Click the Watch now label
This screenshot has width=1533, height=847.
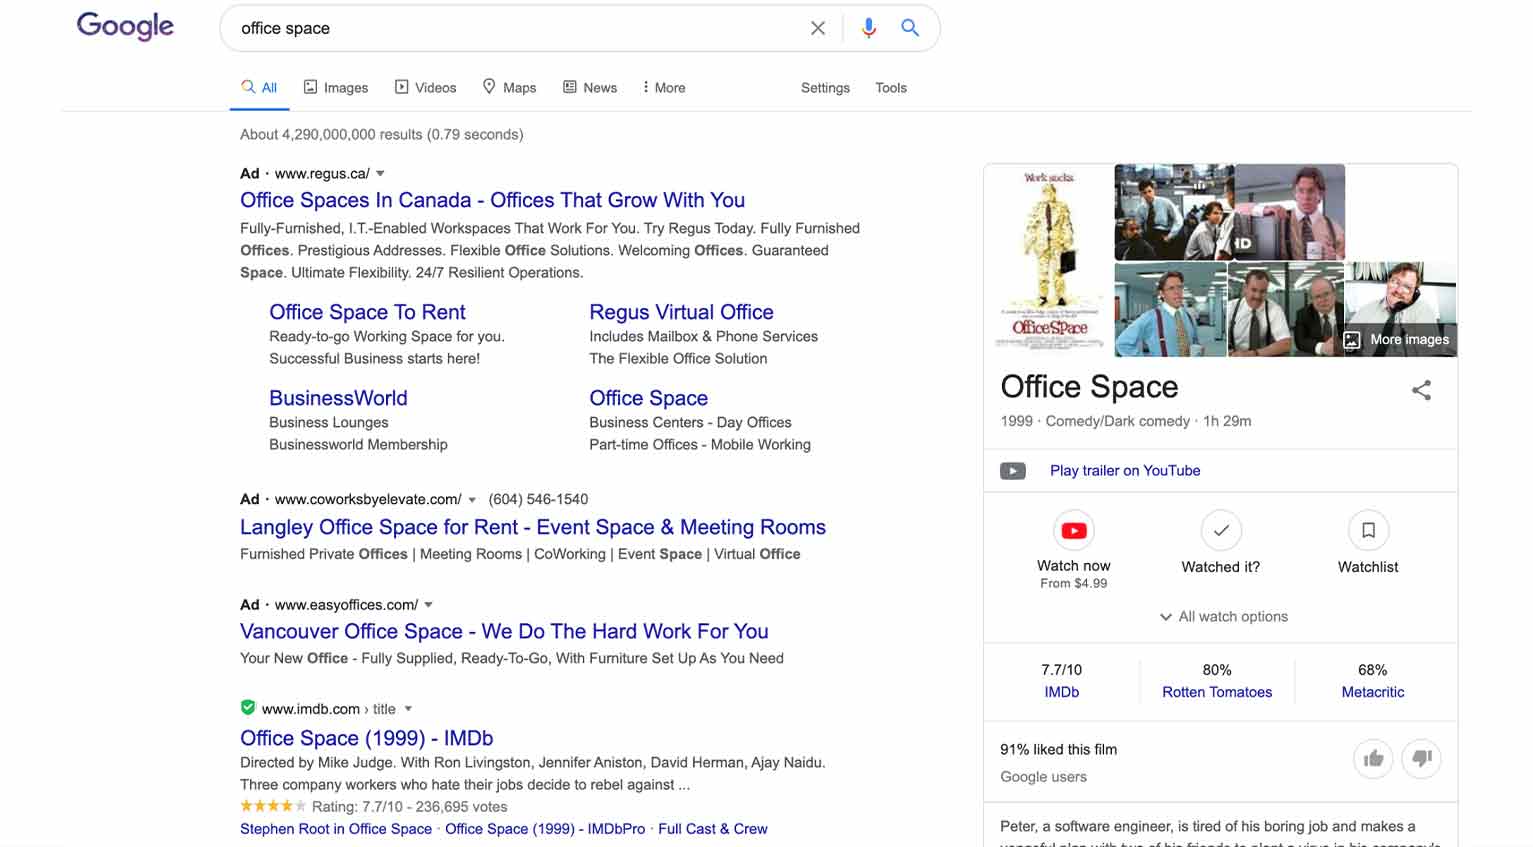coord(1074,566)
